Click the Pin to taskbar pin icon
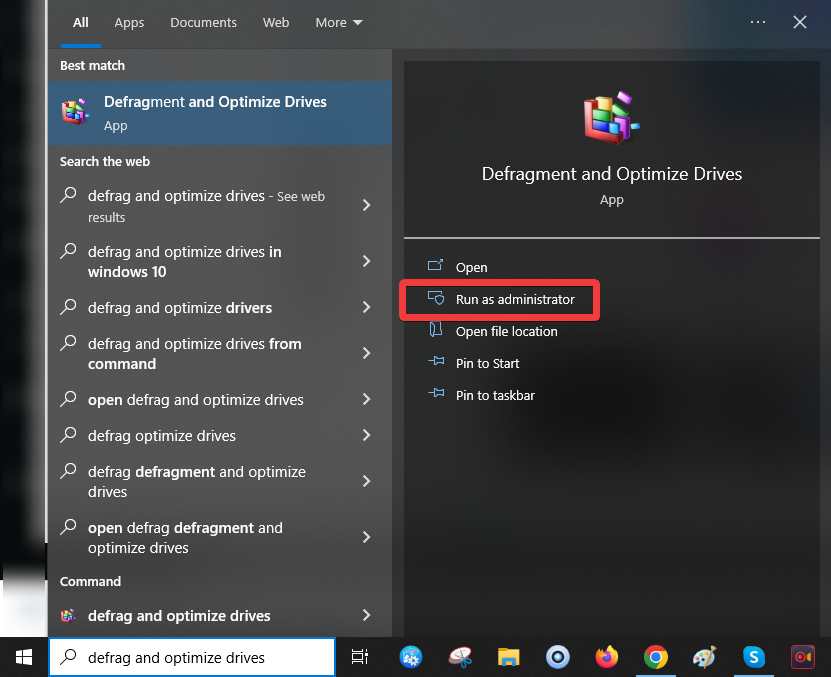The width and height of the screenshot is (831, 677). pyautogui.click(x=436, y=393)
